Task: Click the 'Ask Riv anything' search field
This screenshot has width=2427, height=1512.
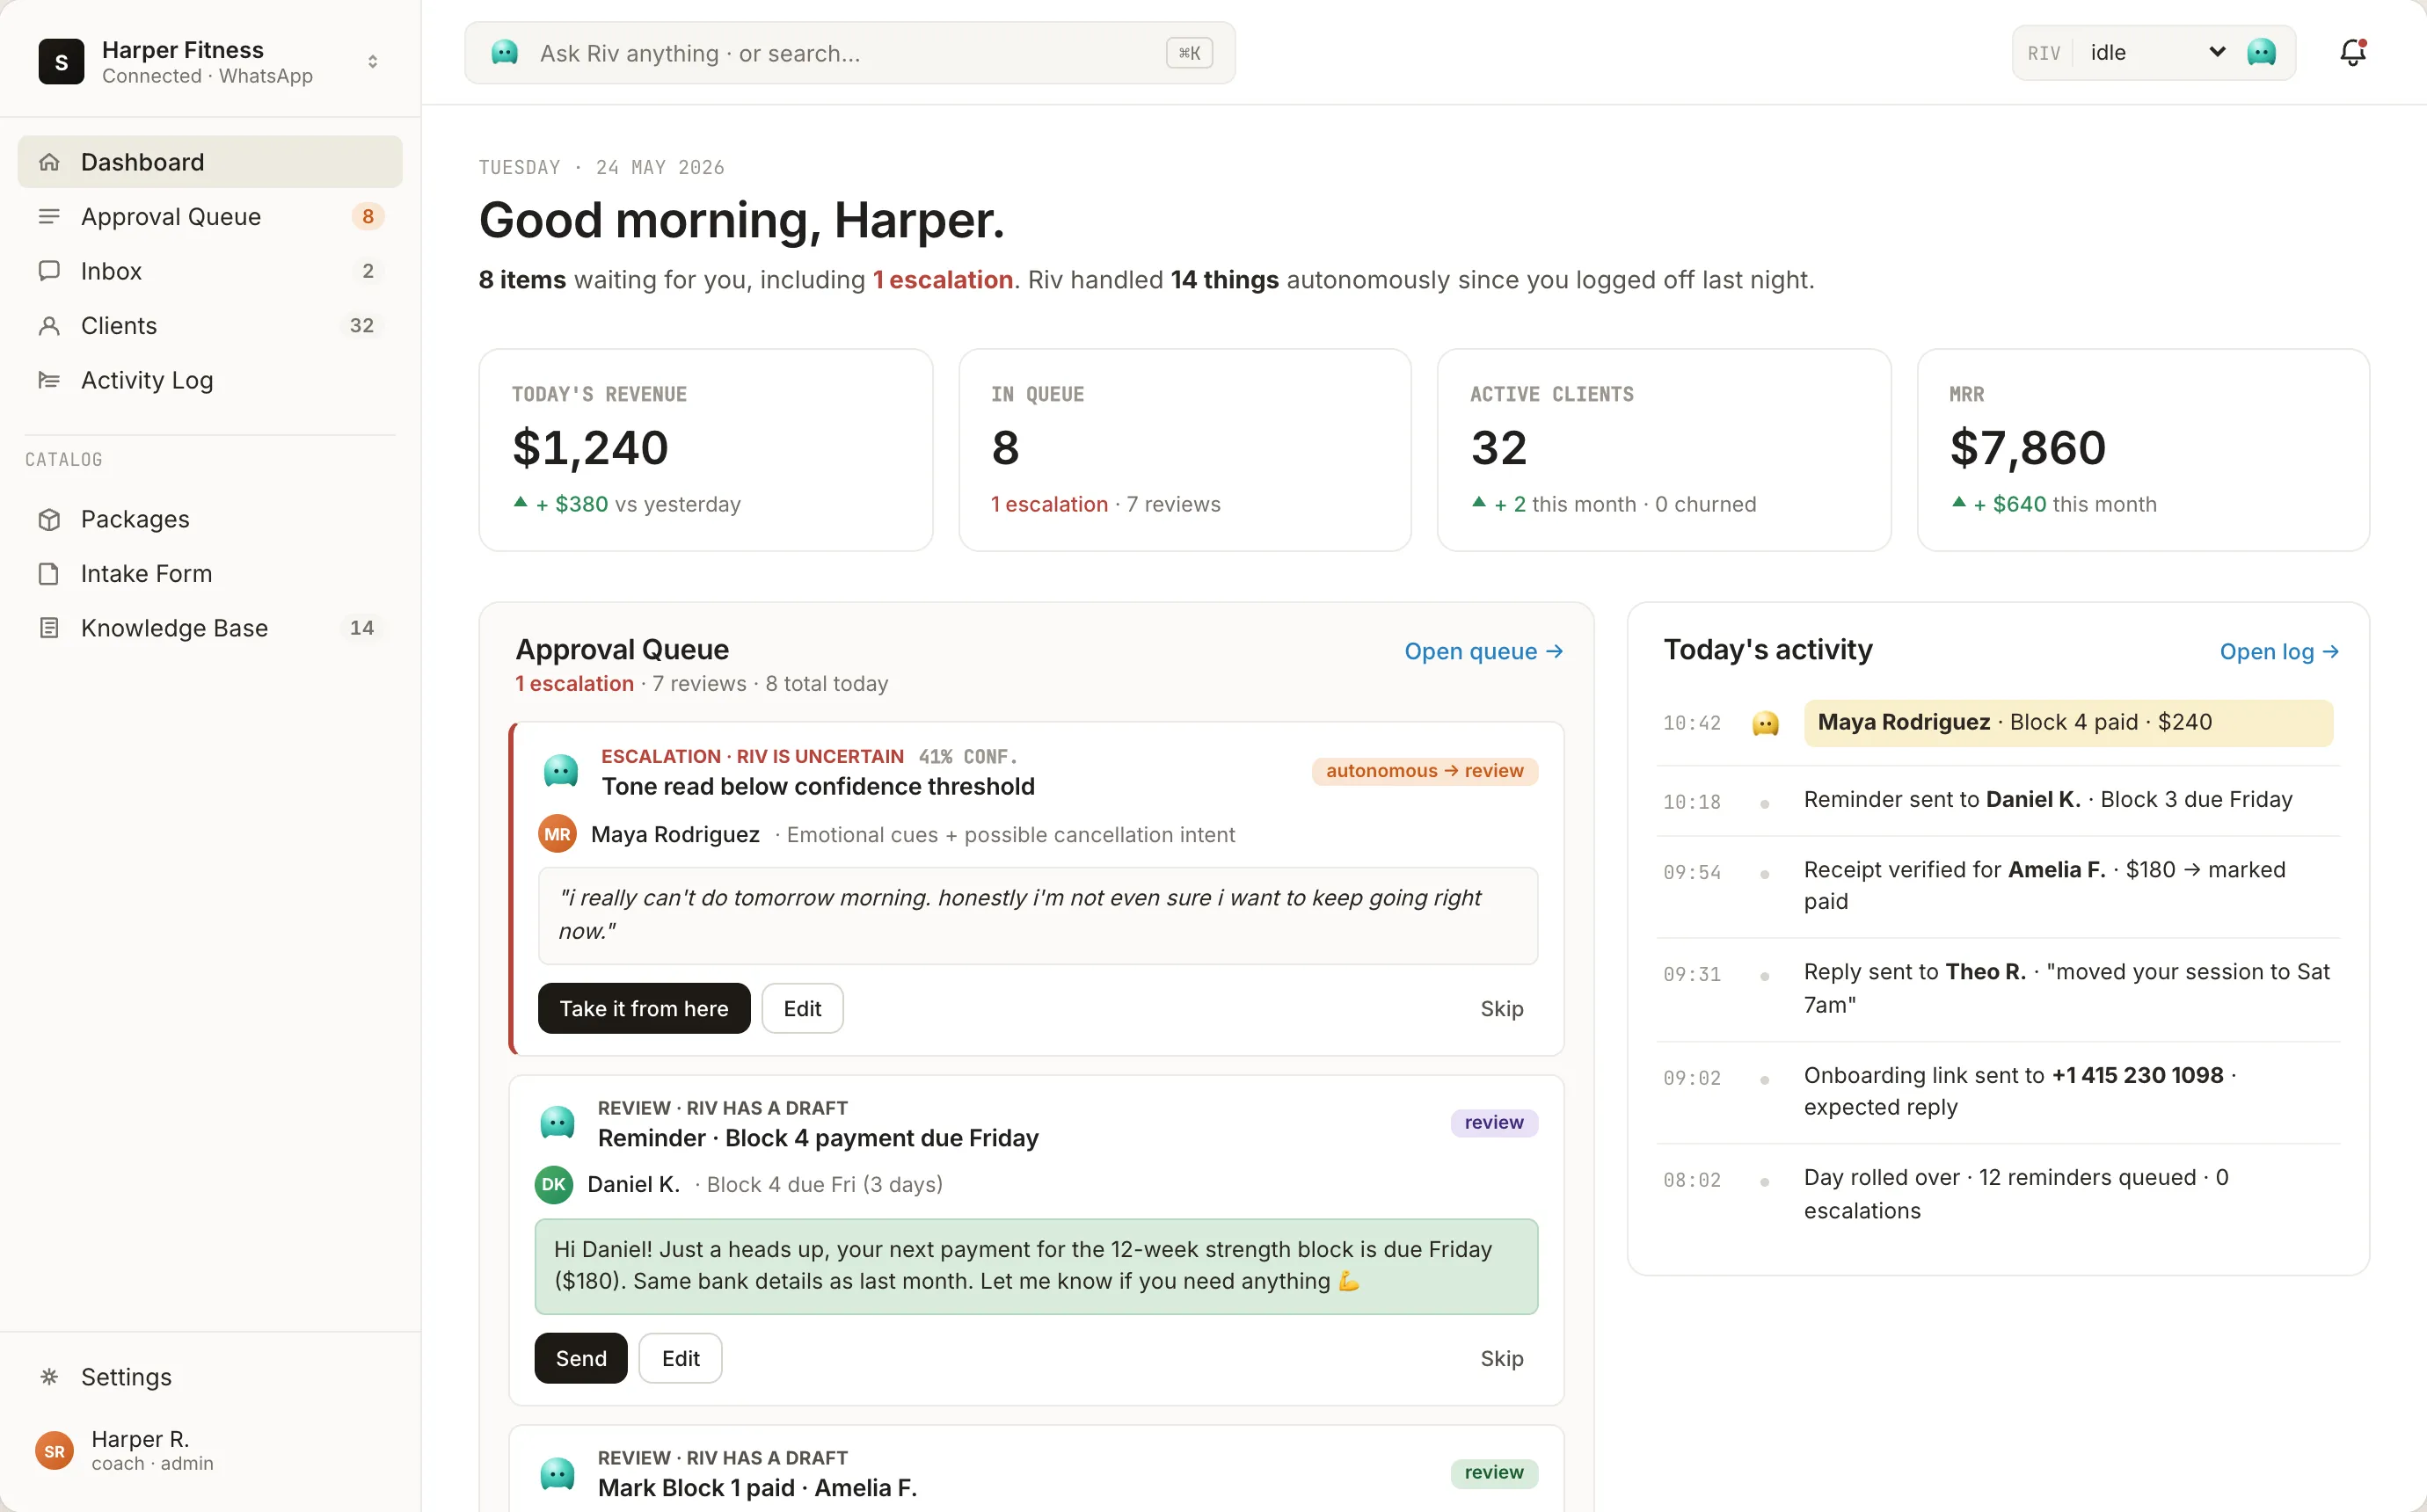Action: pos(850,53)
